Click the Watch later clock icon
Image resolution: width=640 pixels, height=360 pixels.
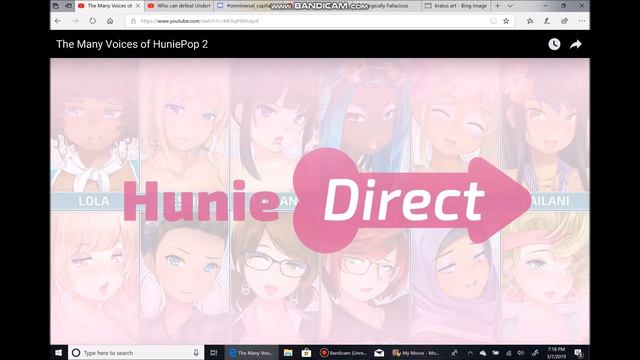554,44
